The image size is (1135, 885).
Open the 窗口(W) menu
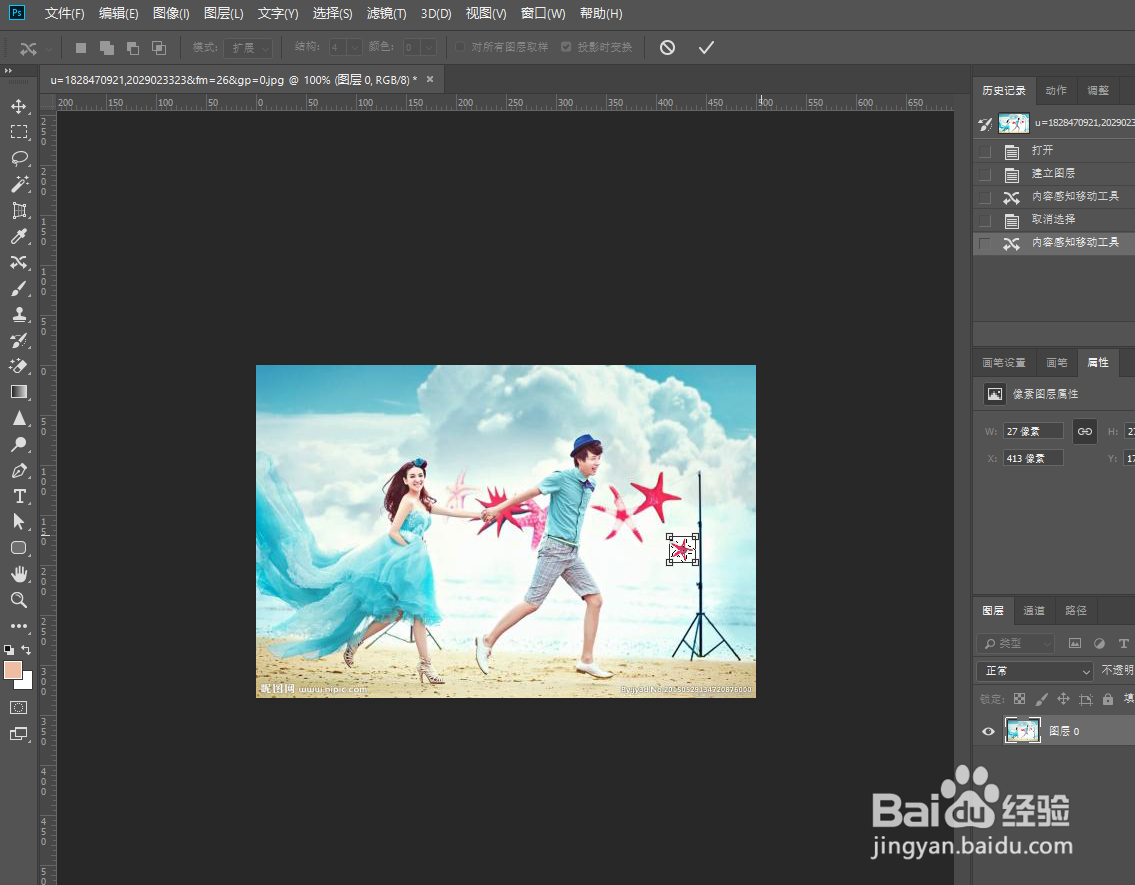click(x=544, y=14)
